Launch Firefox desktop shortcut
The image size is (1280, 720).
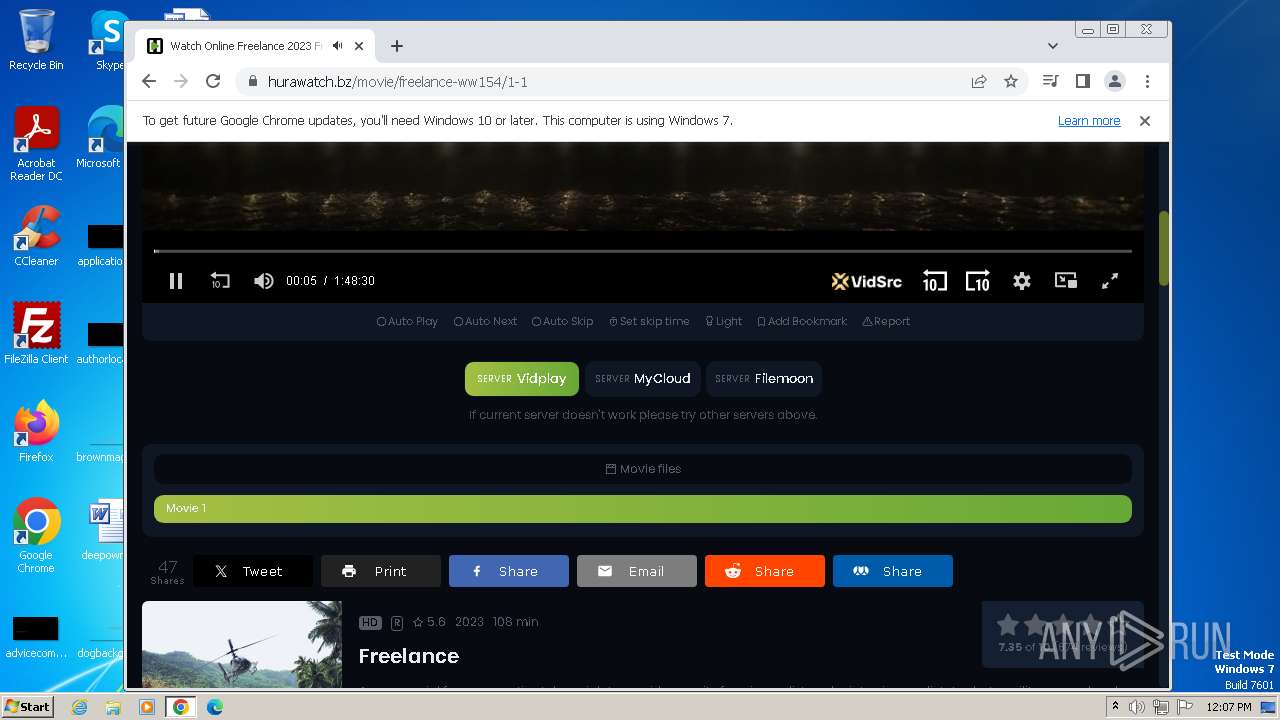point(36,432)
